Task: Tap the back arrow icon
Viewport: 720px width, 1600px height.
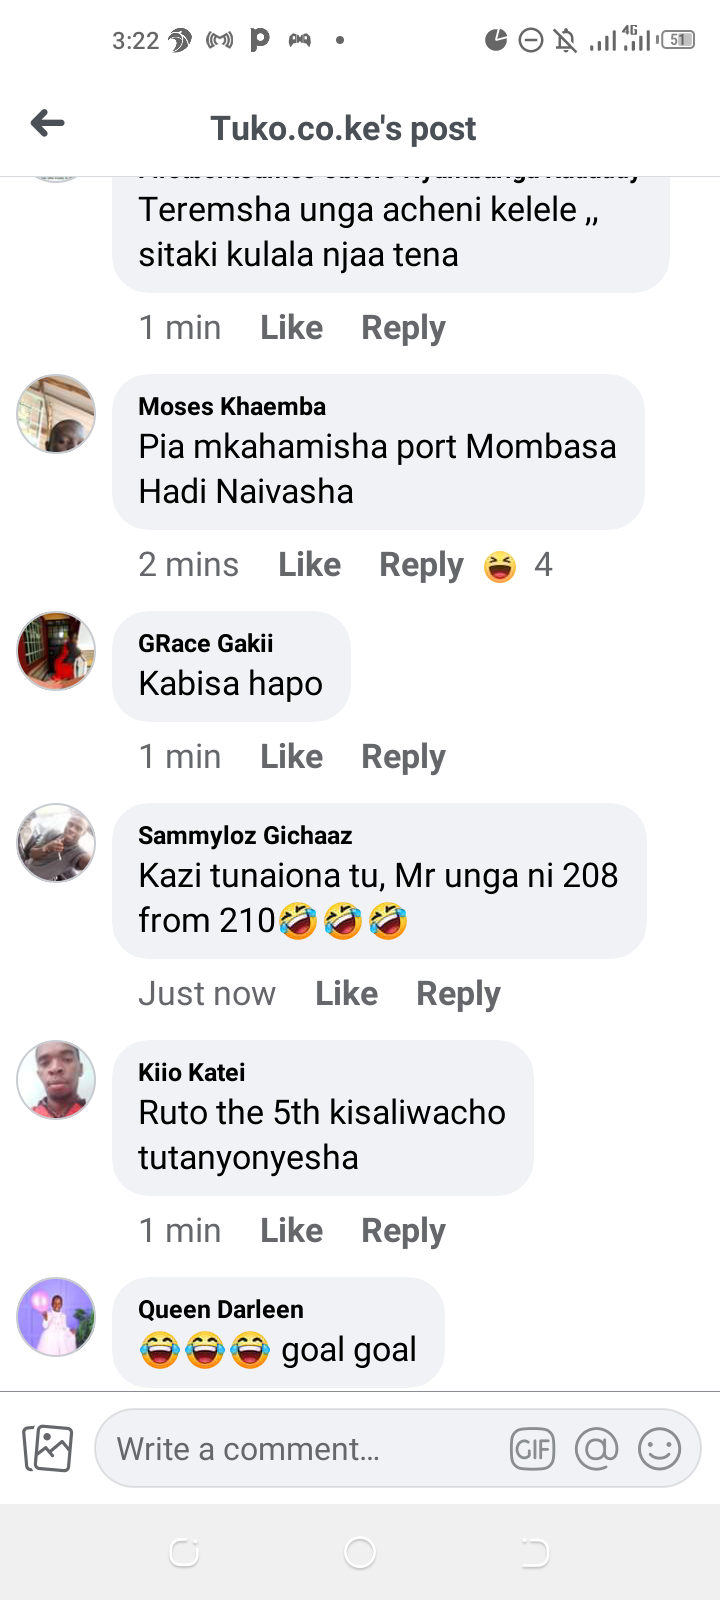Action: [47, 123]
